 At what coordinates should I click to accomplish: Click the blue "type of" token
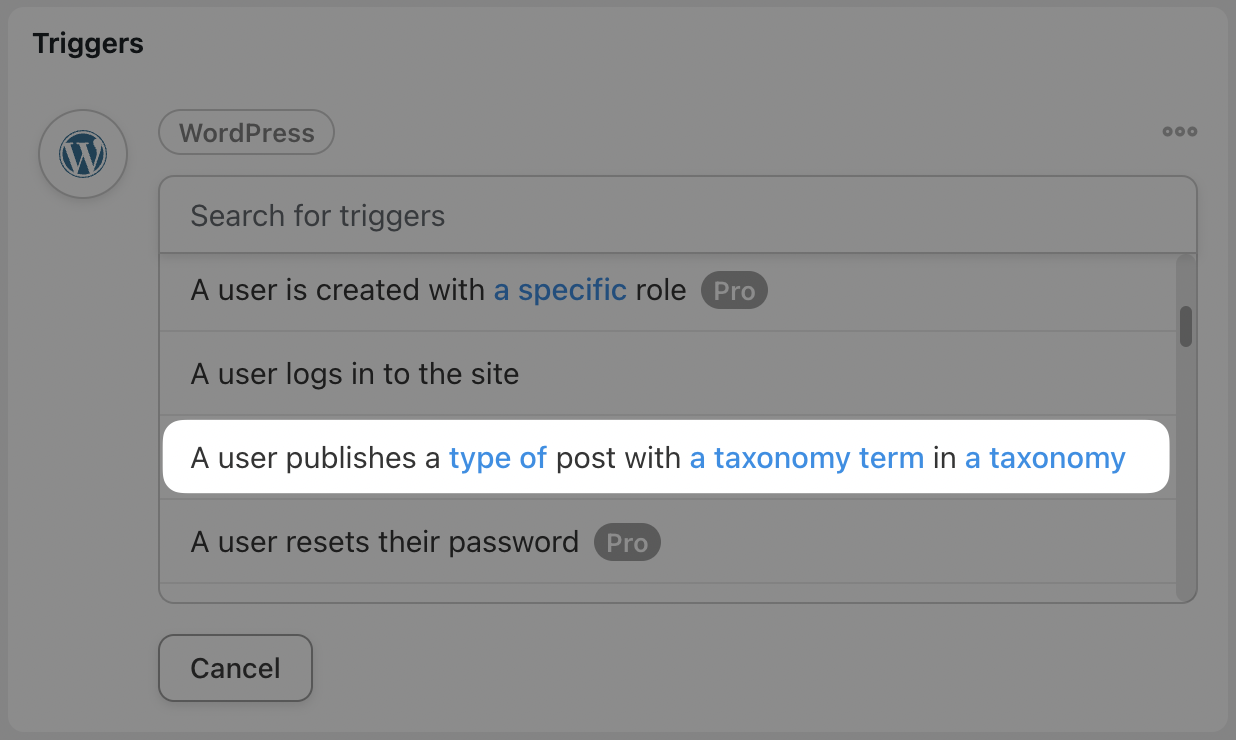pyautogui.click(x=498, y=458)
